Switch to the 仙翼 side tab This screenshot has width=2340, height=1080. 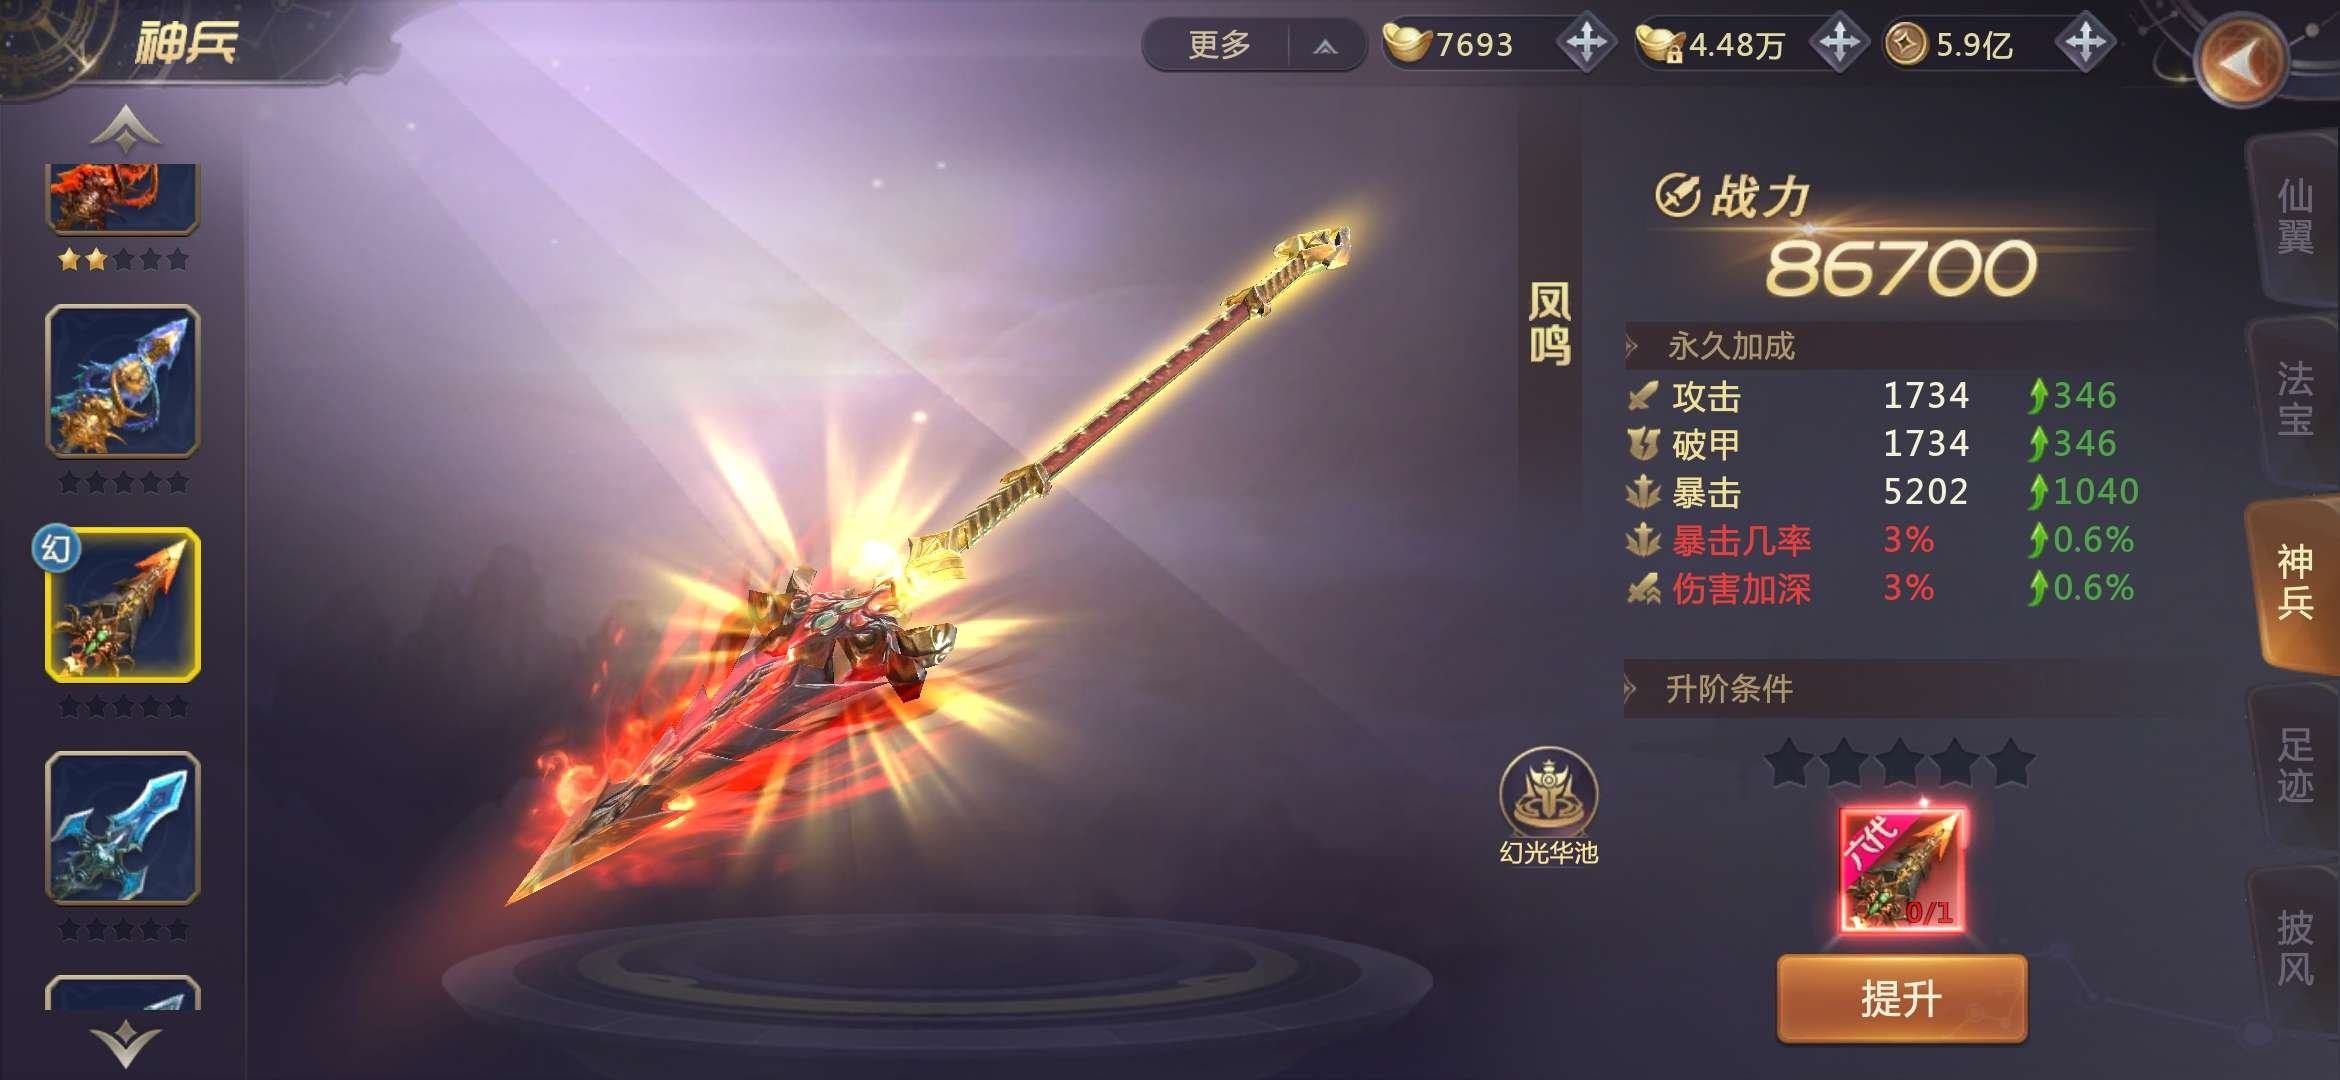[x=2294, y=217]
